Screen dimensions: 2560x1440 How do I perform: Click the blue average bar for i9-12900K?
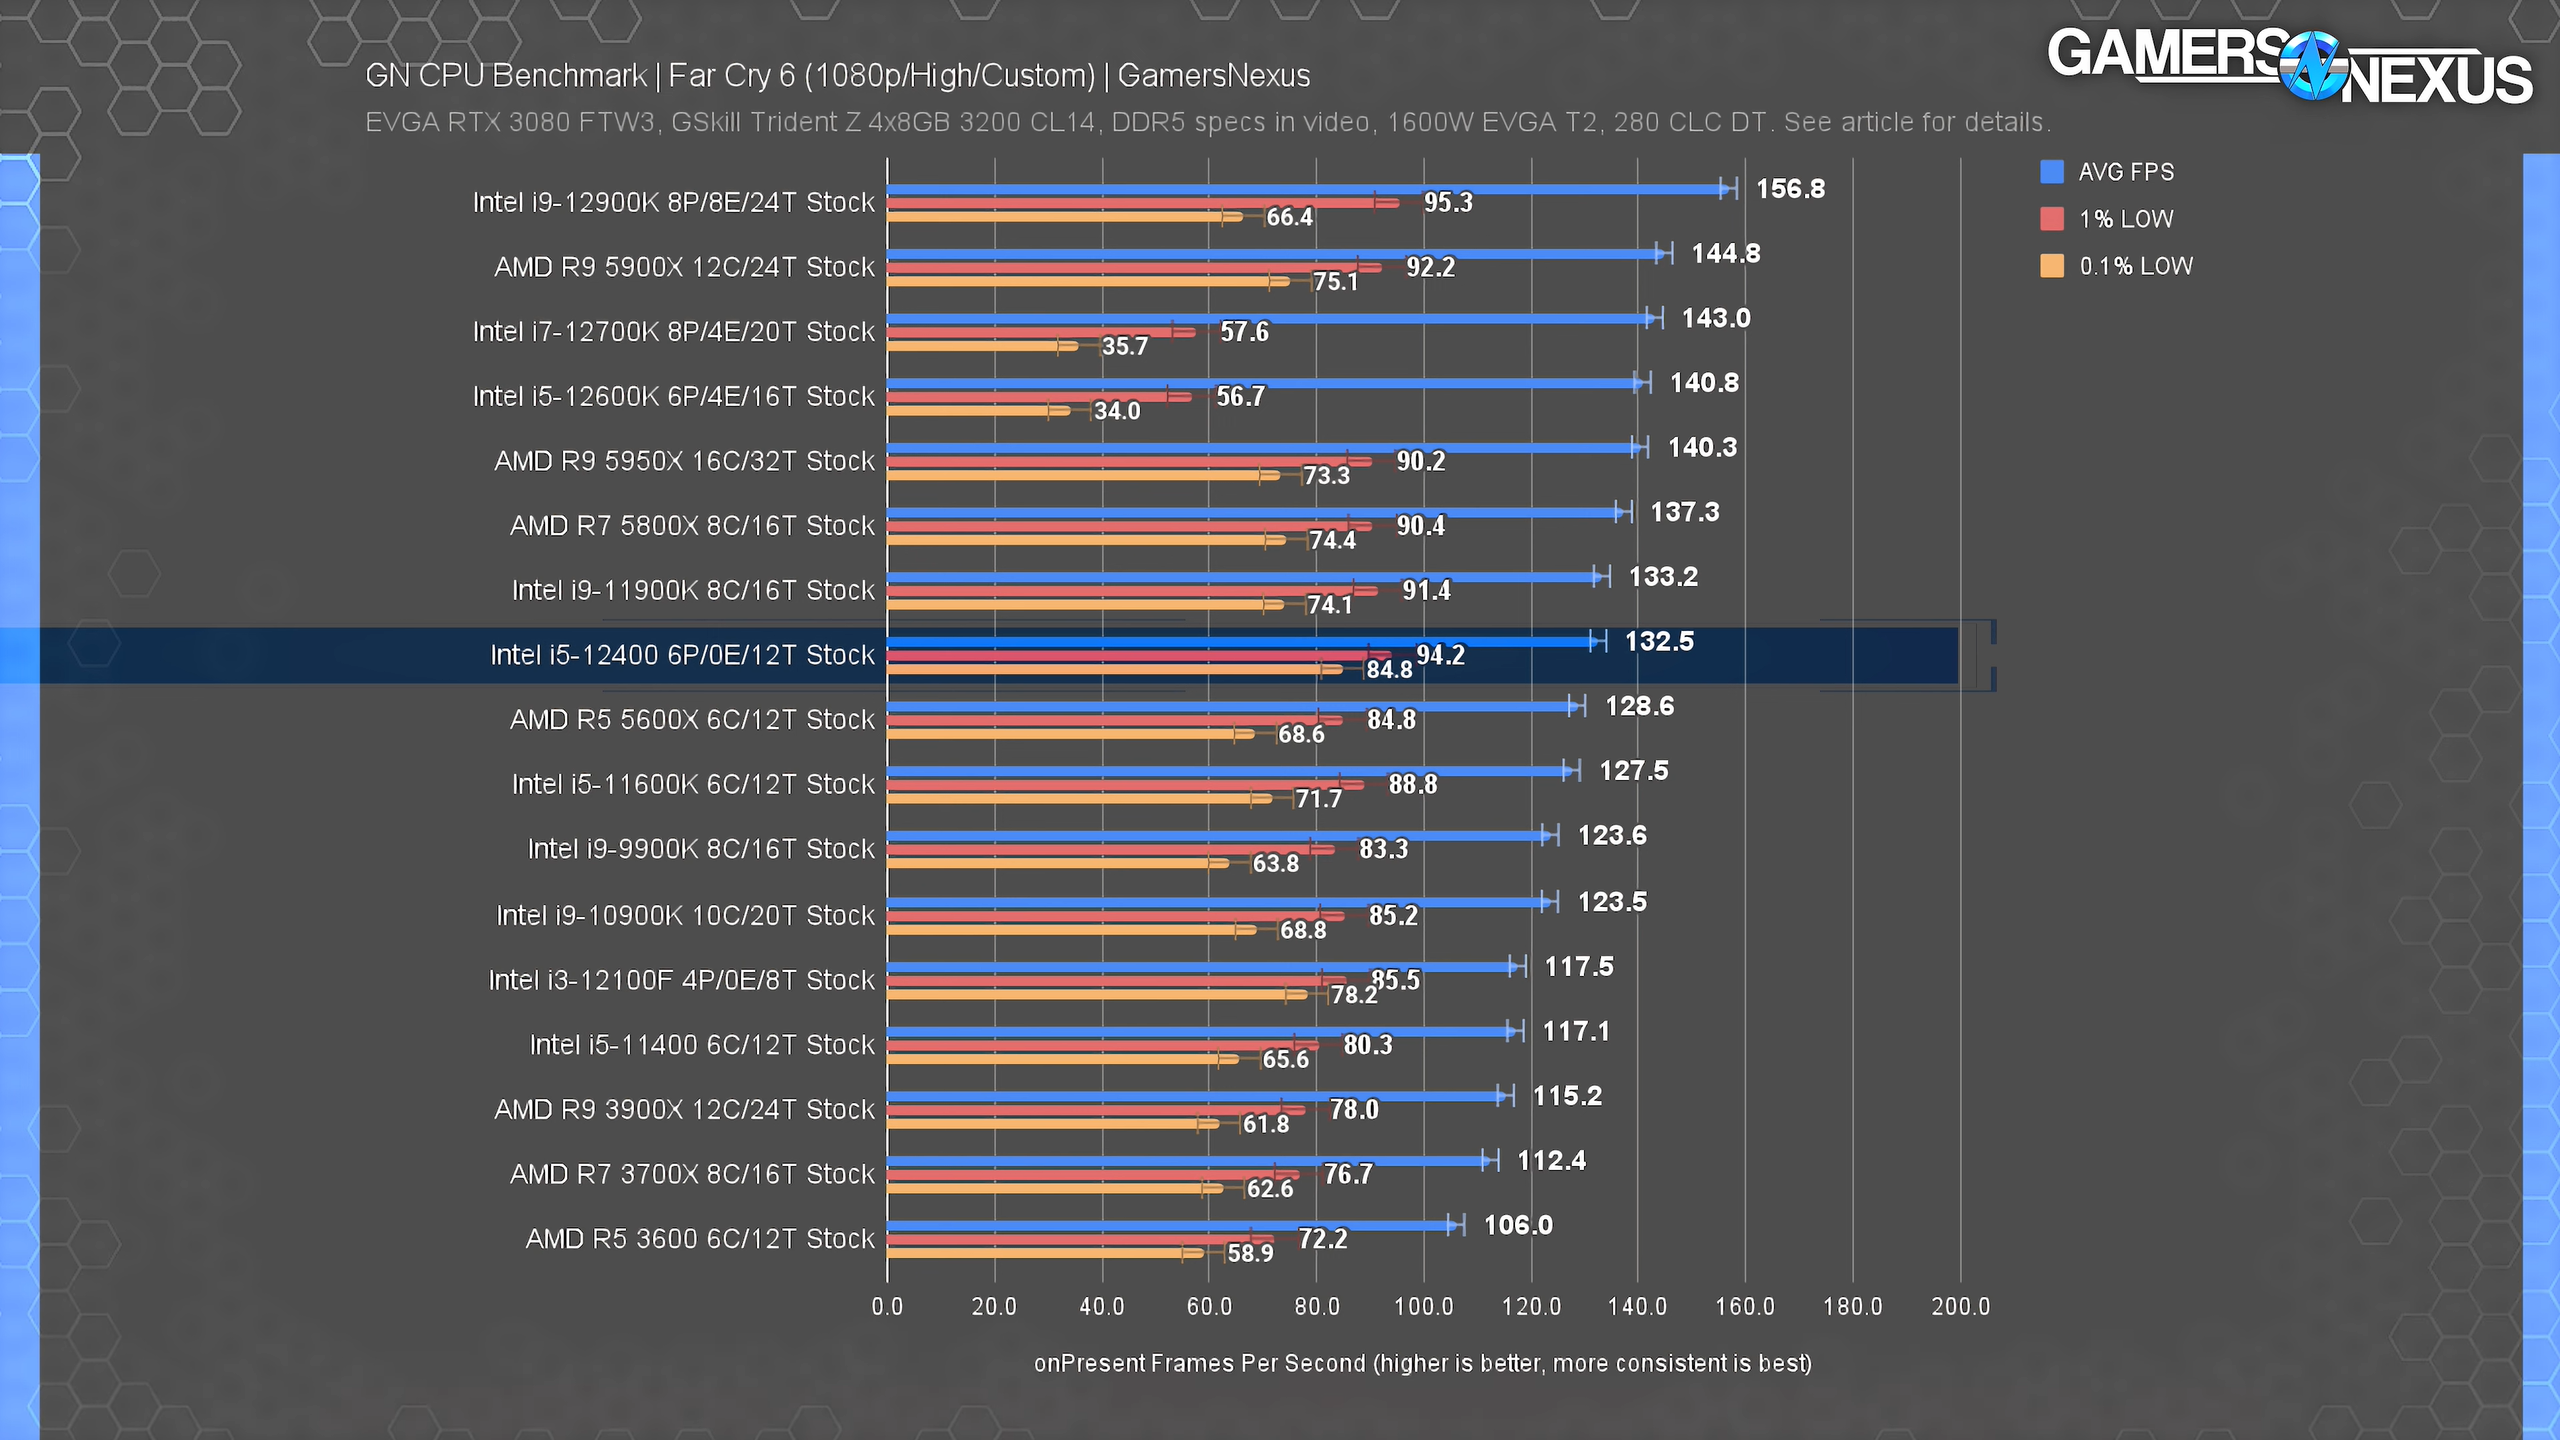coord(1308,189)
